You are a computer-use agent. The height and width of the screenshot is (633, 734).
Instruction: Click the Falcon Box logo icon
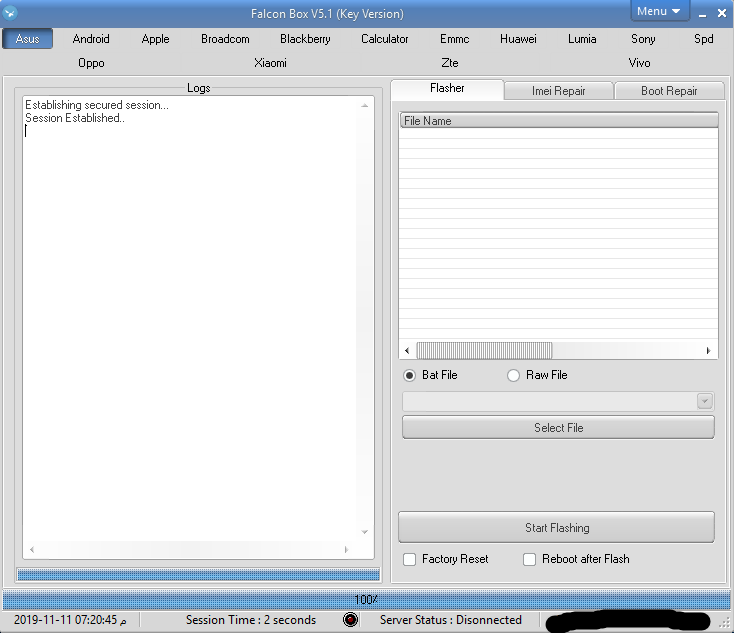[x=10, y=13]
